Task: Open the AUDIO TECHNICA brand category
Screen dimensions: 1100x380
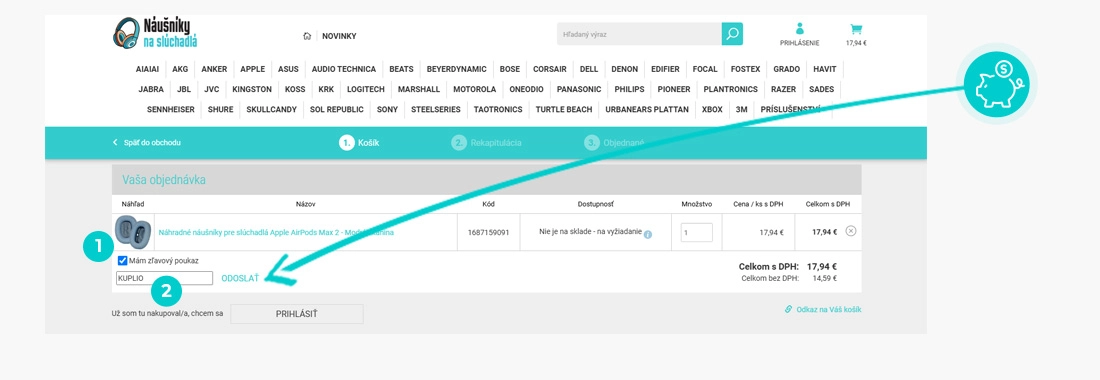Action: coord(344,69)
